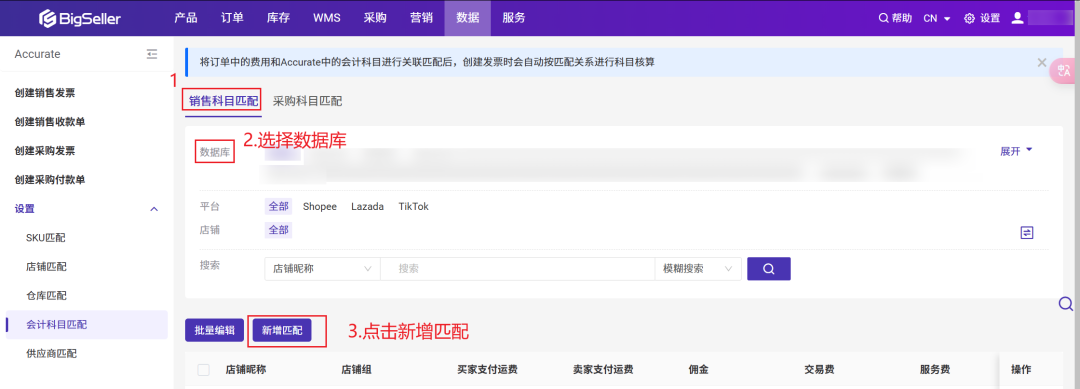Click into the 搜索 text field
The image size is (1080, 389).
[x=517, y=269]
